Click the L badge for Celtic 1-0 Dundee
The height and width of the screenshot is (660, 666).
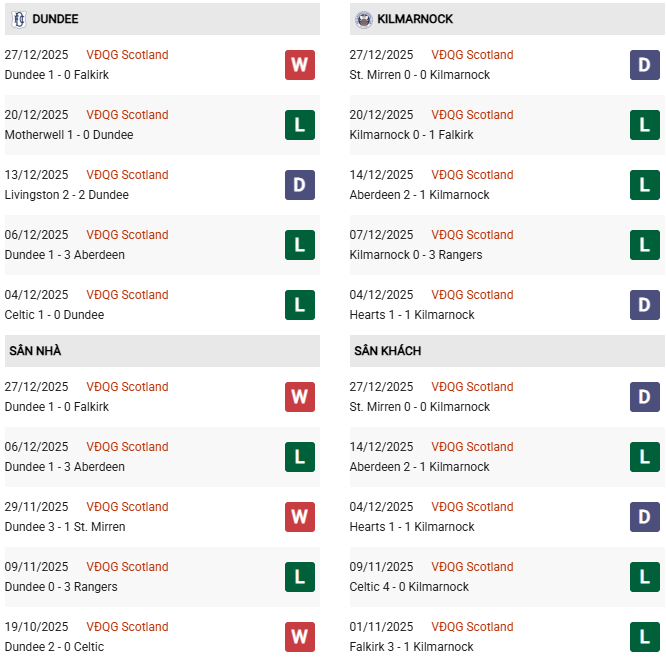(300, 305)
